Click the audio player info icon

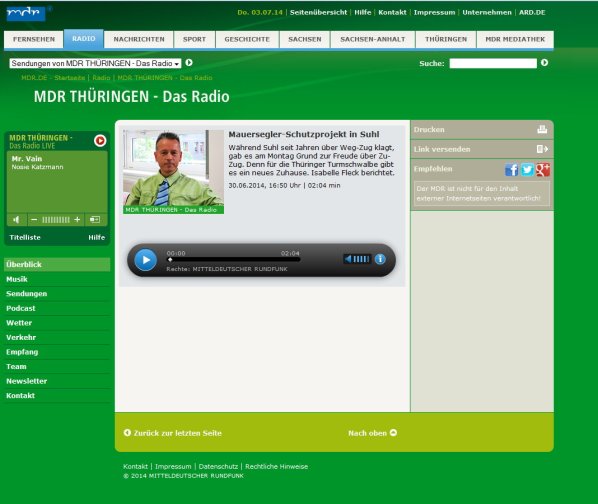tap(380, 259)
